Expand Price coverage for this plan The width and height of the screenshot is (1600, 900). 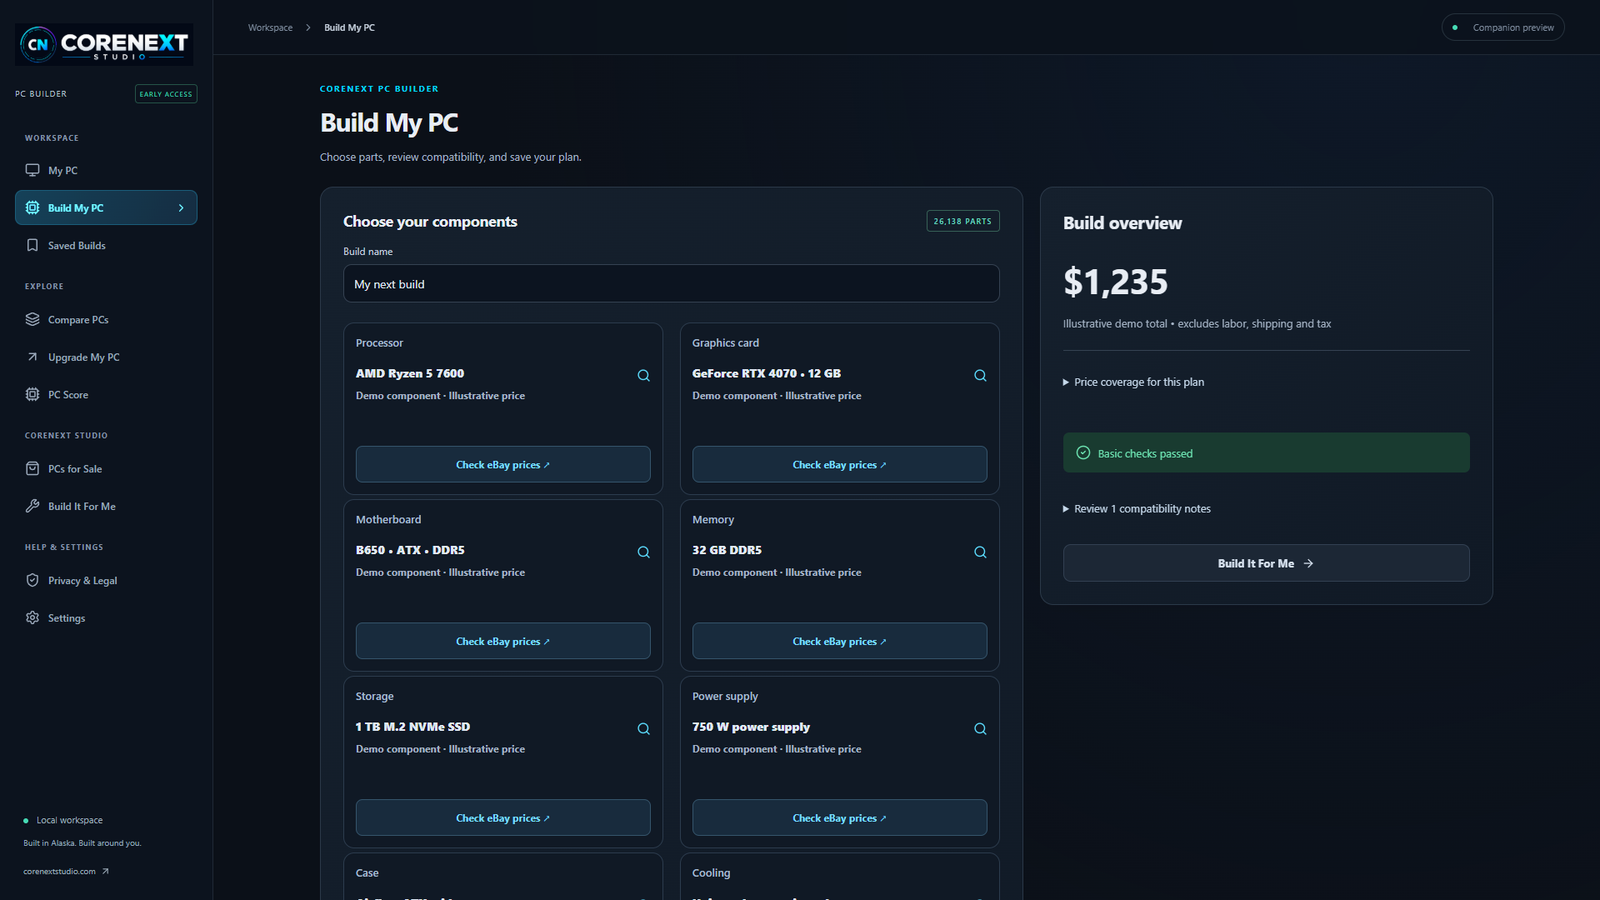1133,382
